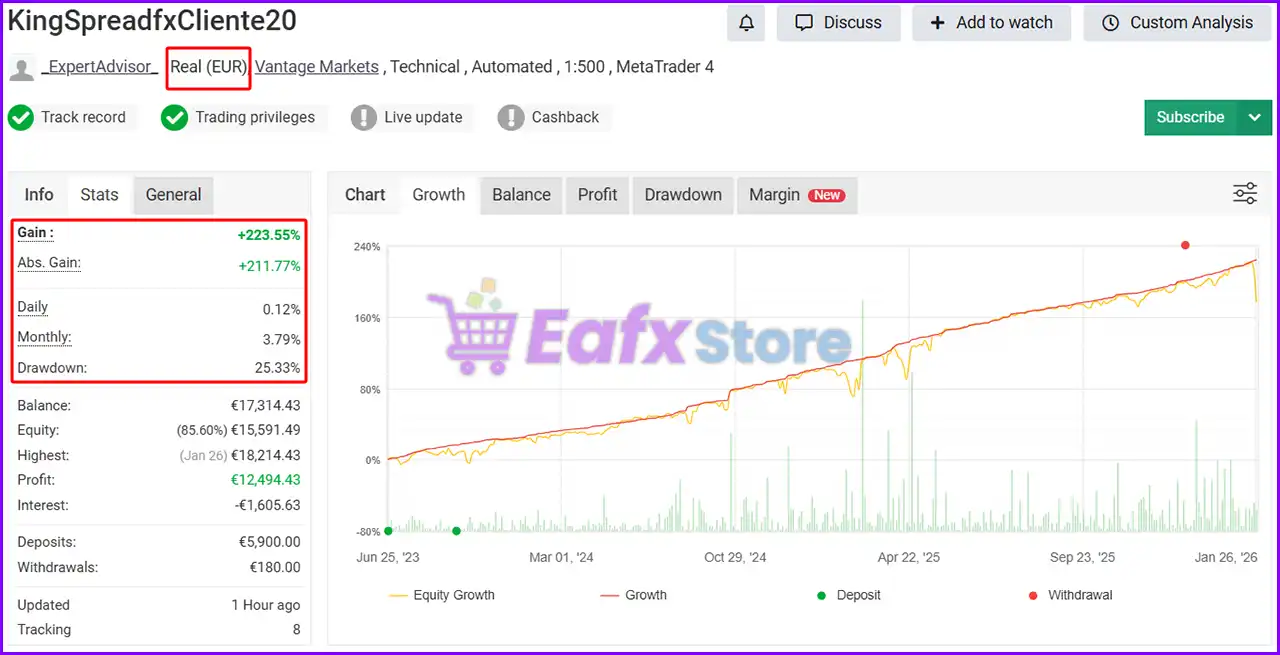
Task: Click the Live update warning icon
Action: tap(364, 117)
